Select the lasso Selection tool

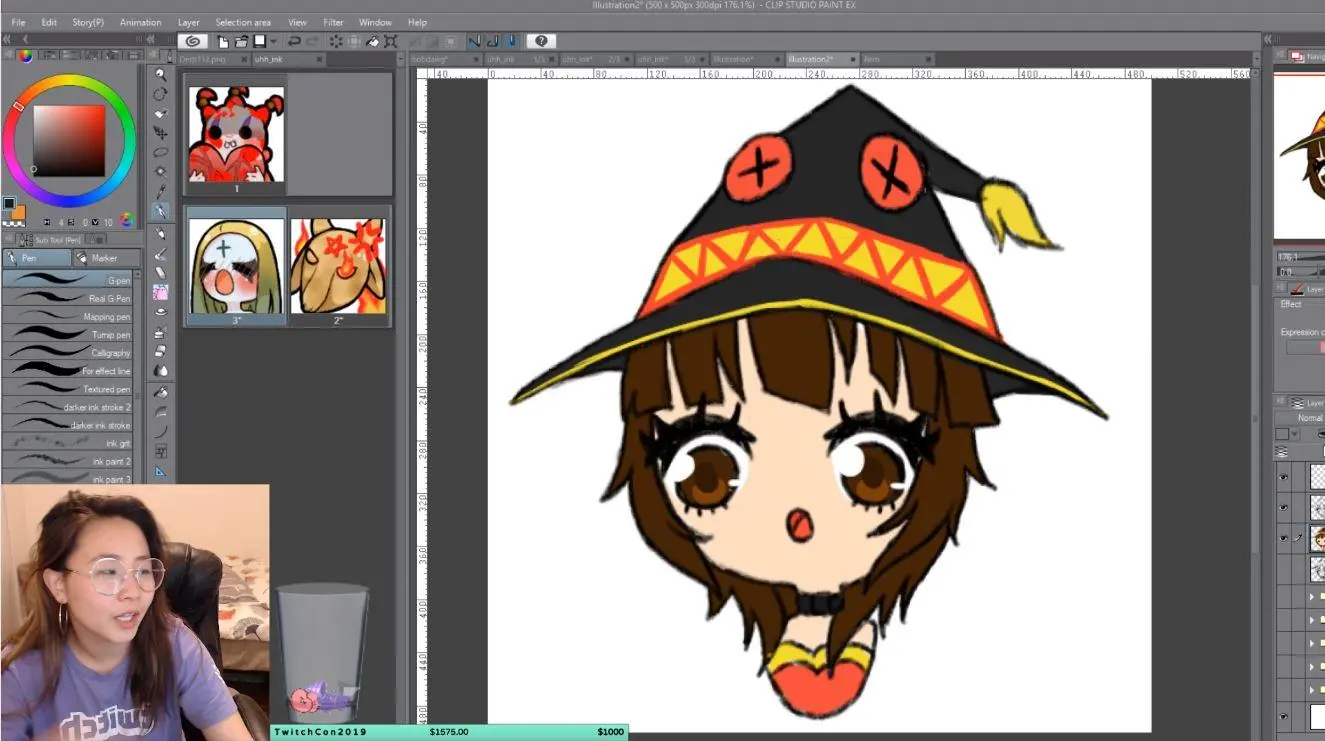[160, 152]
